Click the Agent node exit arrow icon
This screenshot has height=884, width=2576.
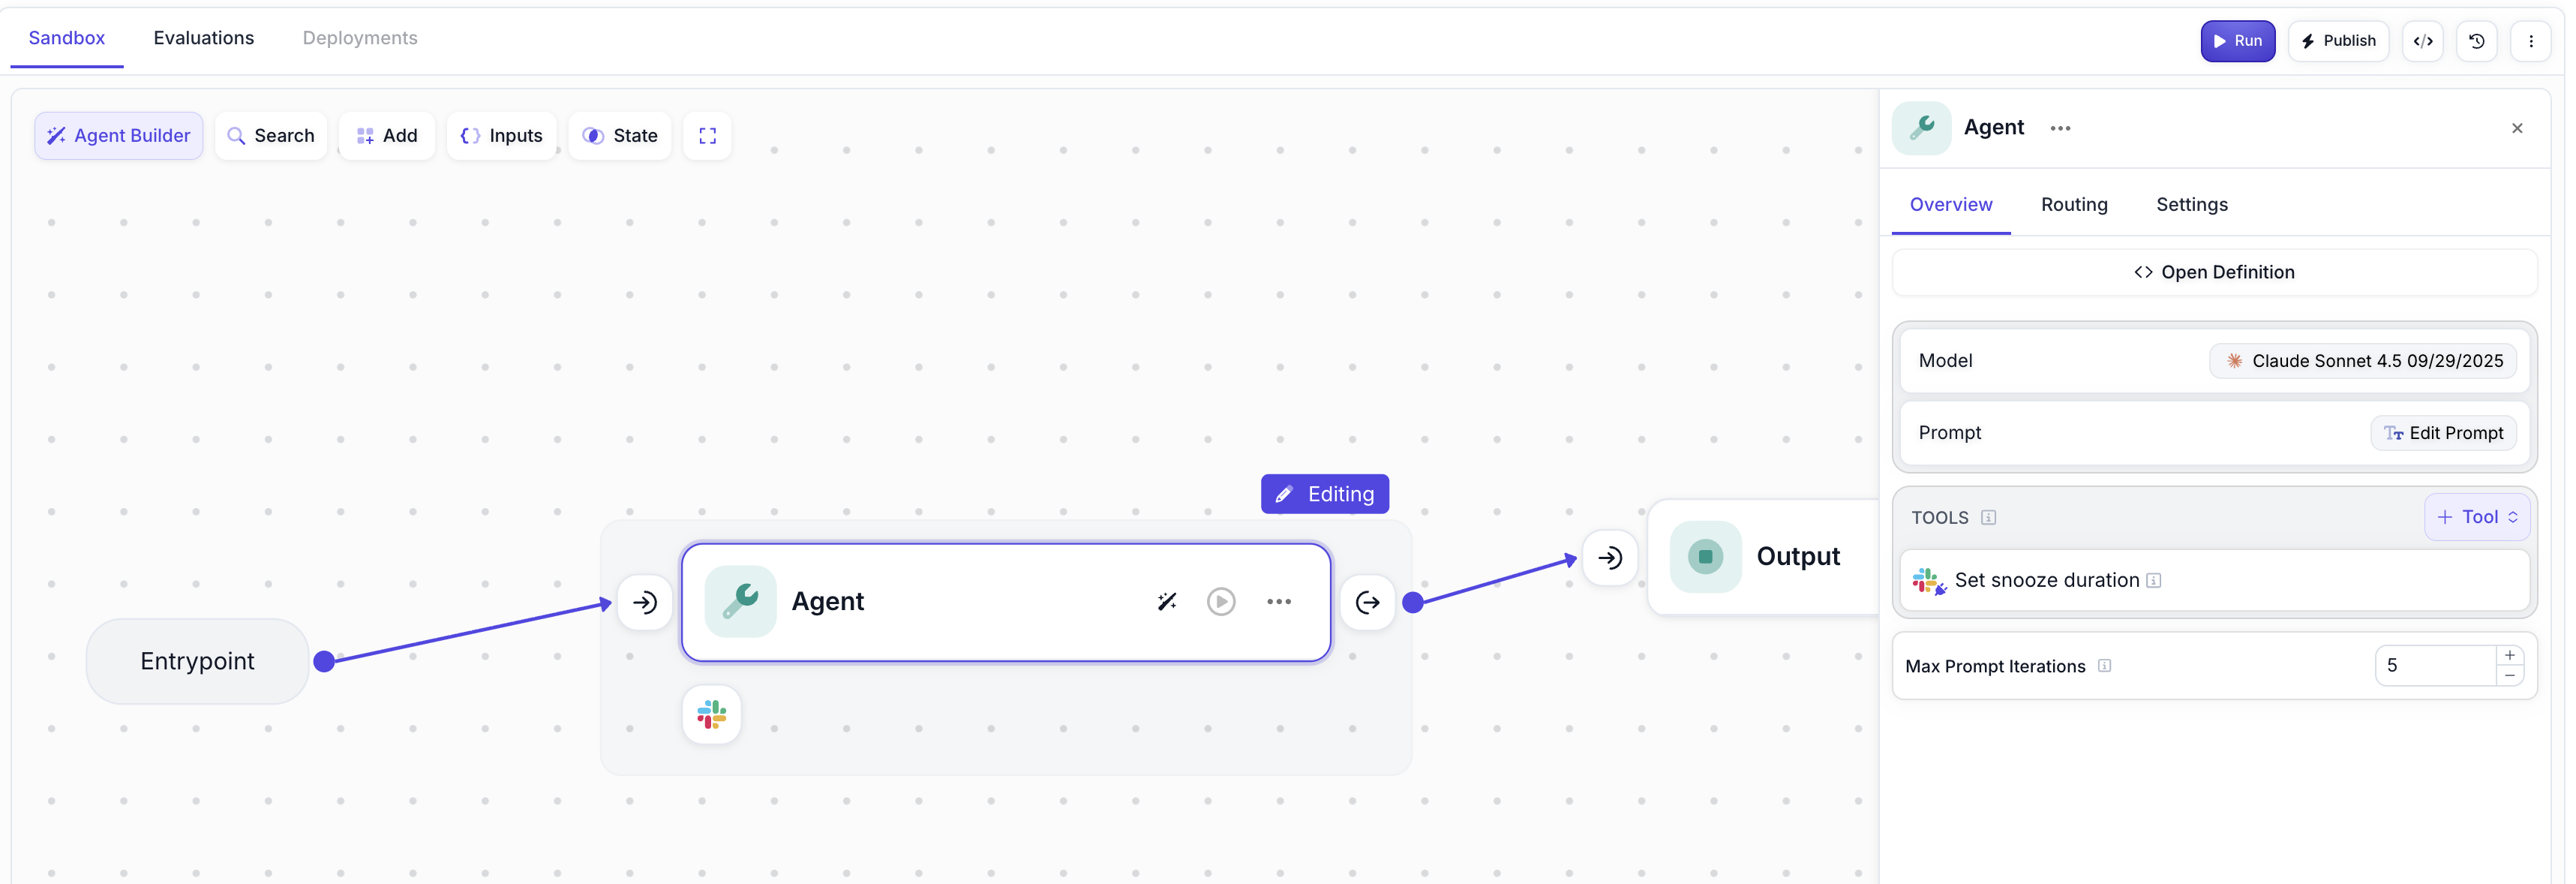pyautogui.click(x=1367, y=602)
